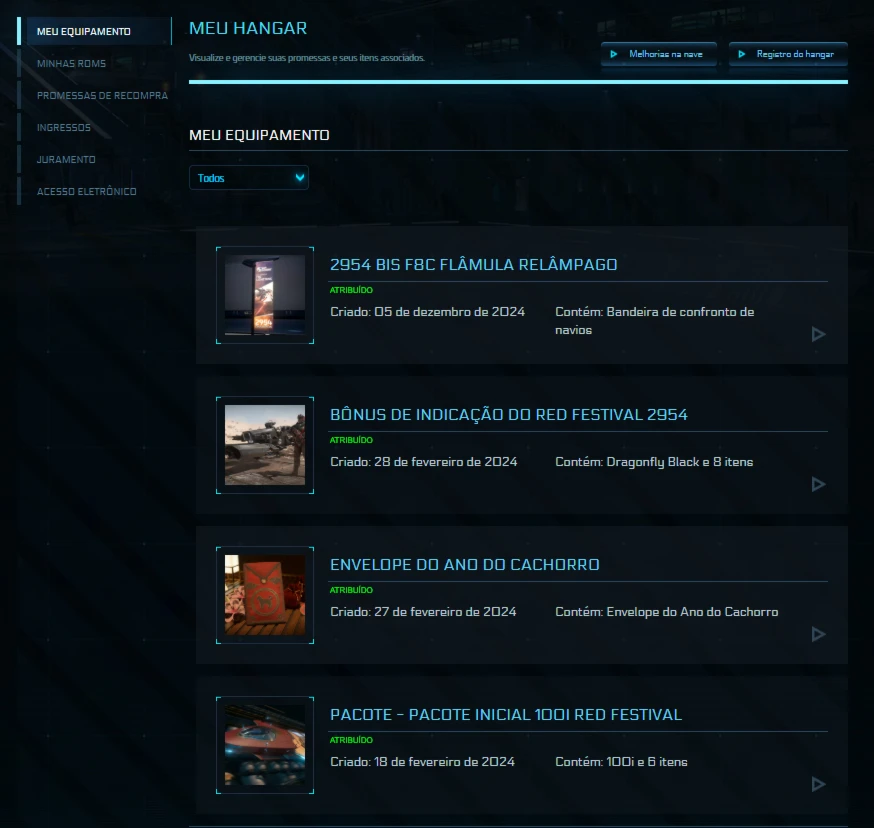Open title 2954 BIS F8C Flâmula Relâmpago

473,264
